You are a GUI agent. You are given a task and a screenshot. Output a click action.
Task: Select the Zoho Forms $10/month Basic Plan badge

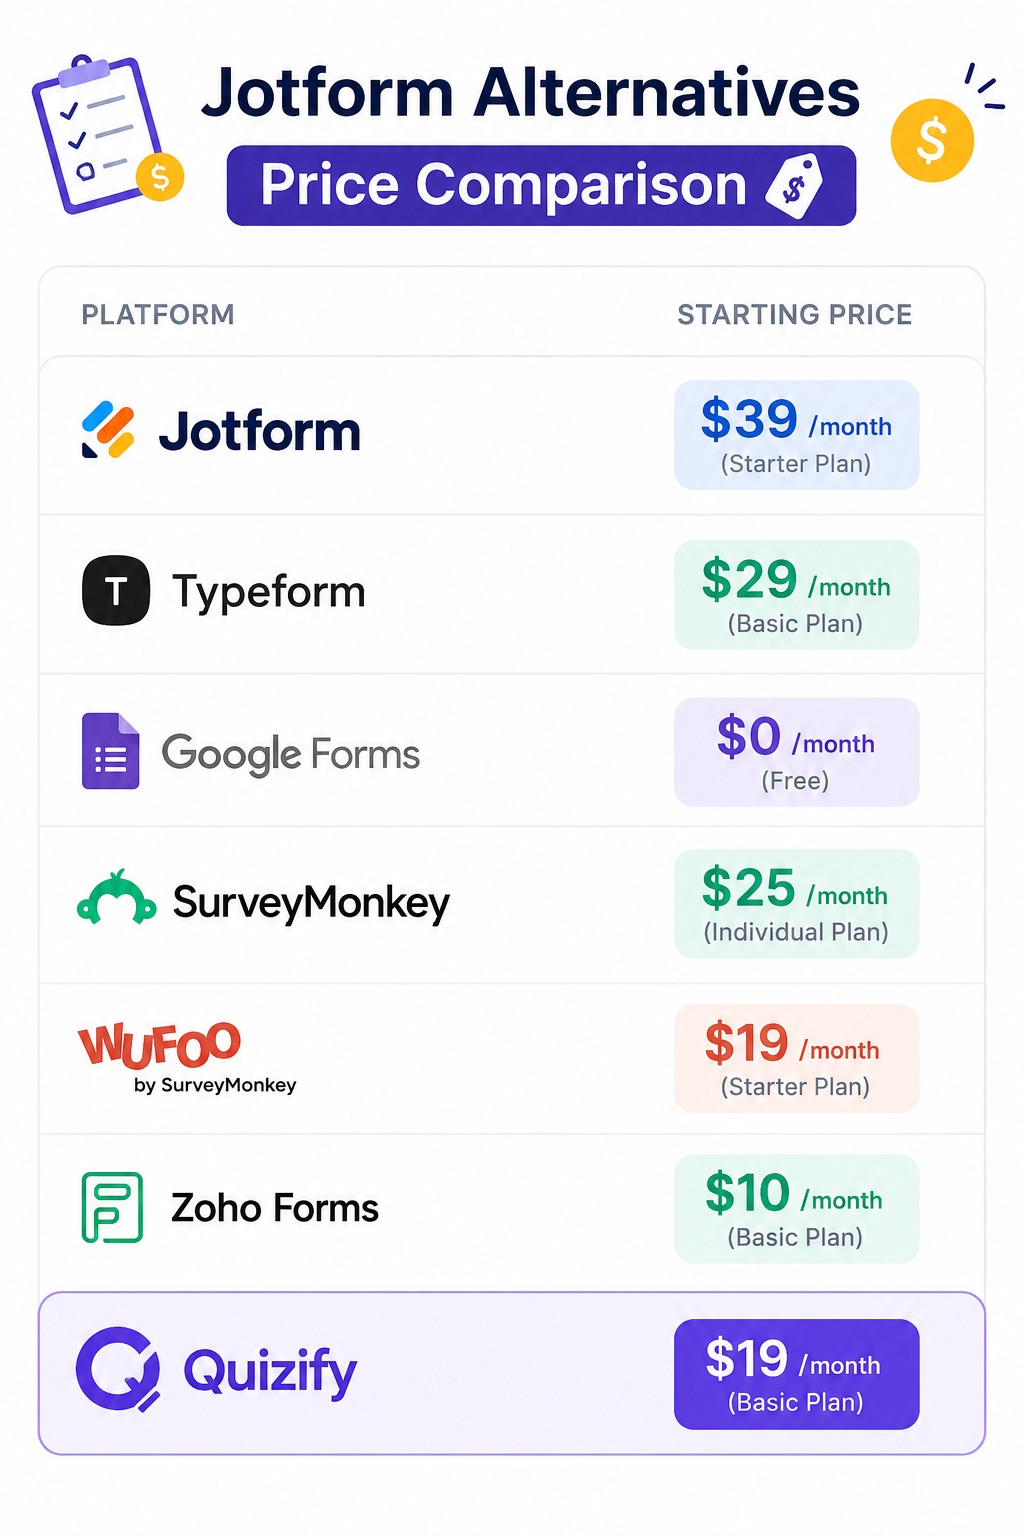[796, 1209]
